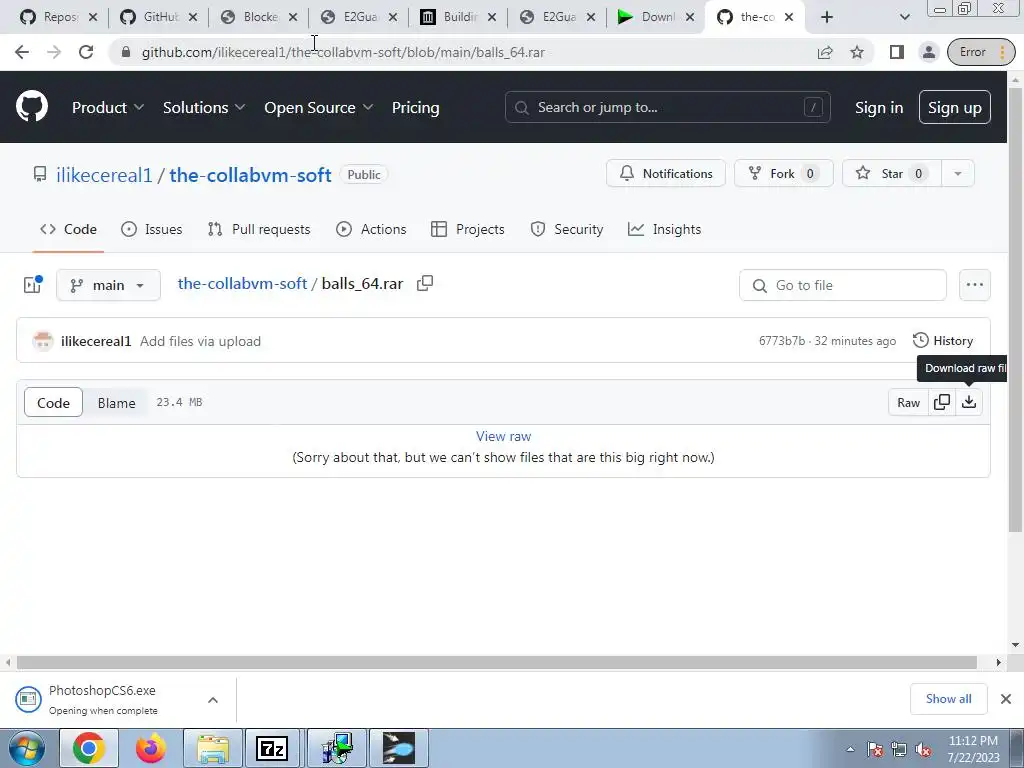Click the Download raw file icon
This screenshot has width=1024, height=768.
[x=969, y=402]
